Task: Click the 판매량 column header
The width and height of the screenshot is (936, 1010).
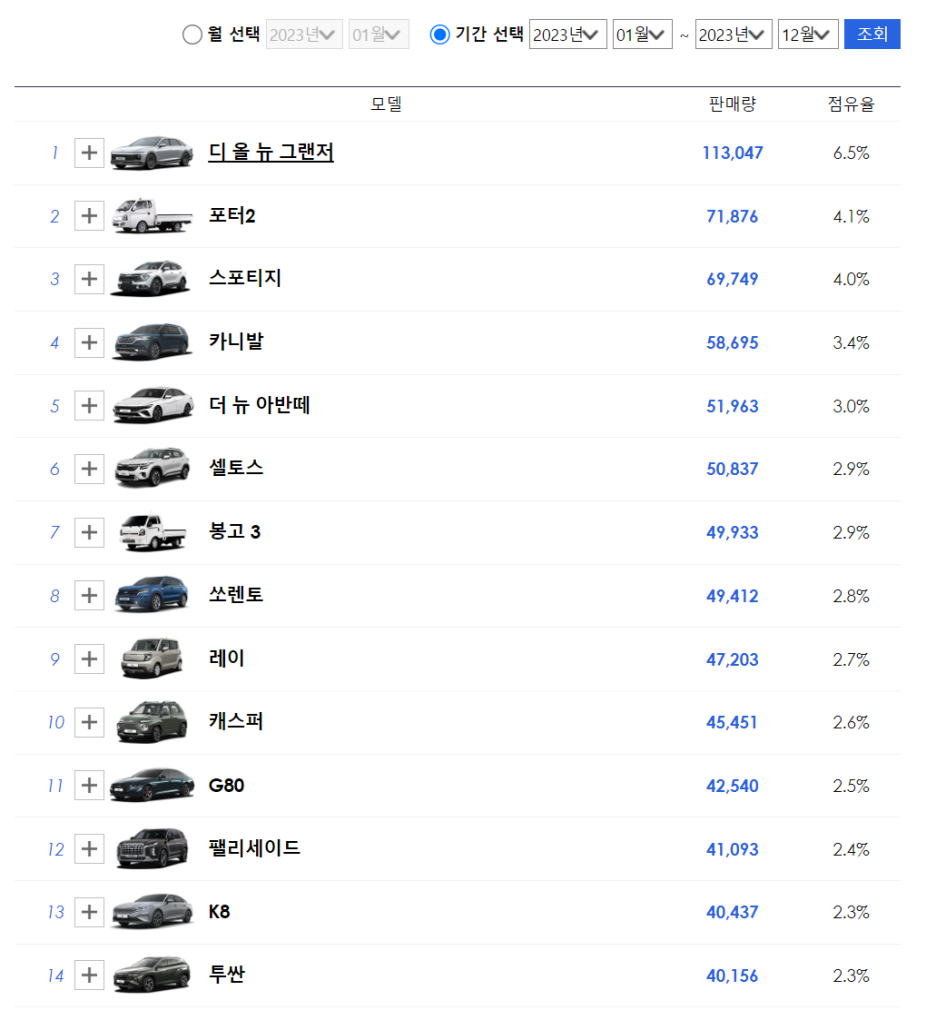Action: [732, 104]
